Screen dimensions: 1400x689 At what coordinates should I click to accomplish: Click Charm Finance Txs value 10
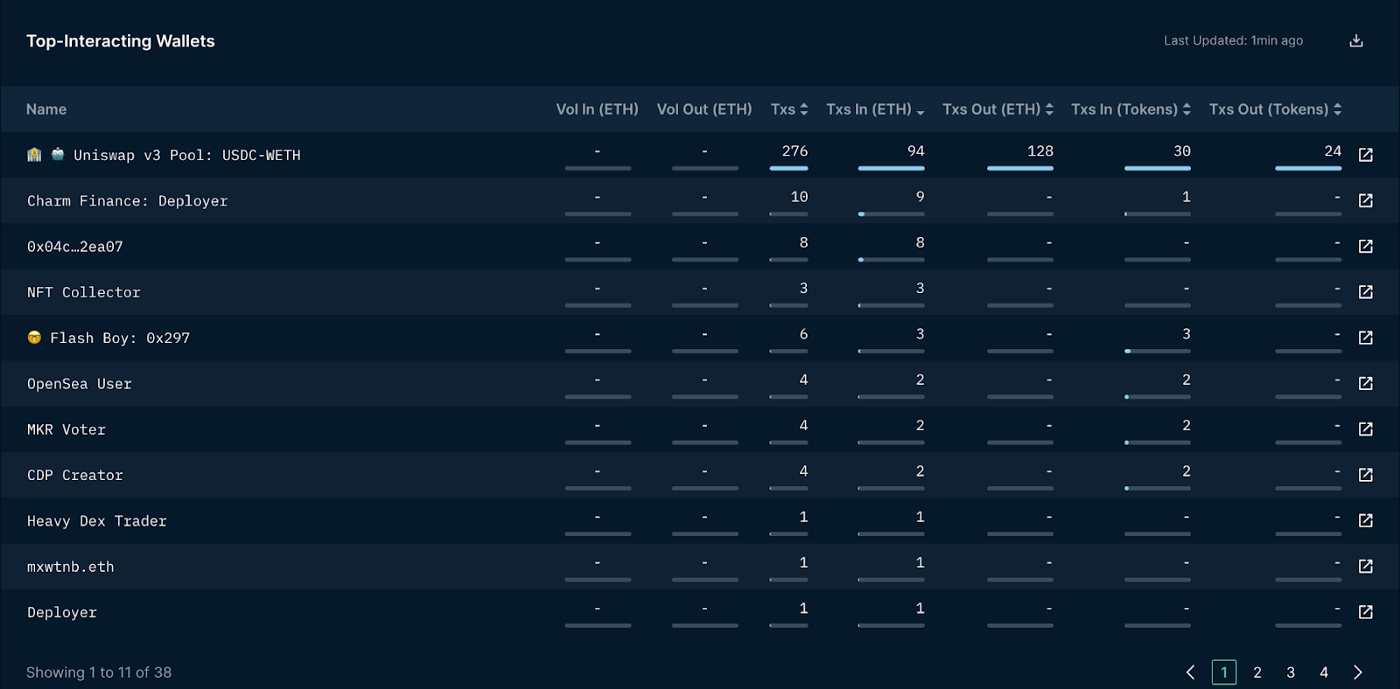799,197
